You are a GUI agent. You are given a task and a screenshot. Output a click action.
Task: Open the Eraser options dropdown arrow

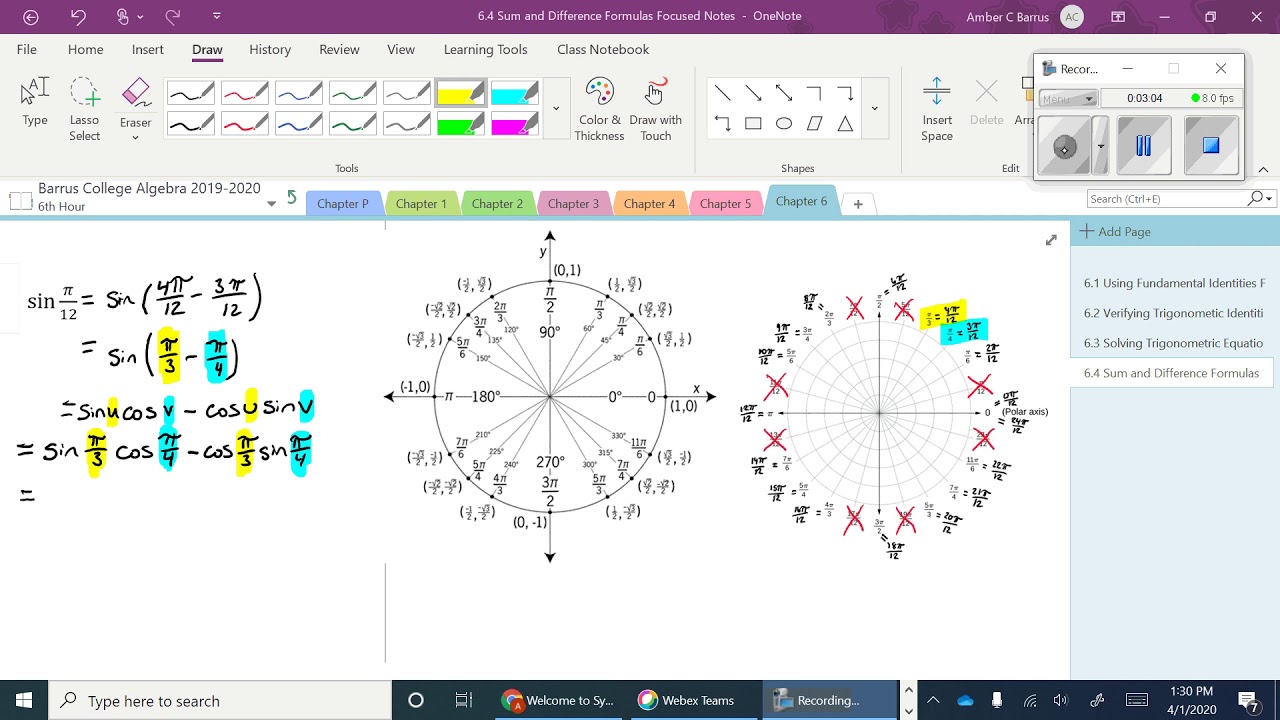(136, 138)
